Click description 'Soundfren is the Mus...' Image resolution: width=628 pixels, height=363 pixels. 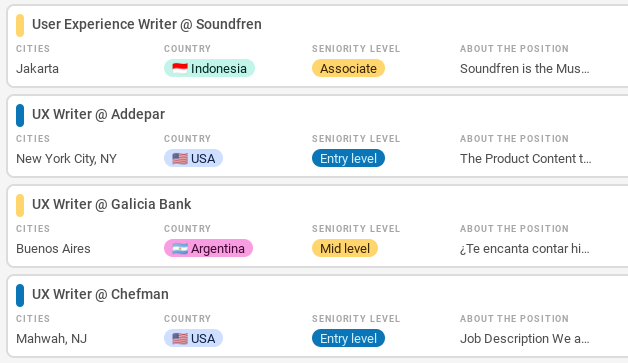pyautogui.click(x=525, y=69)
